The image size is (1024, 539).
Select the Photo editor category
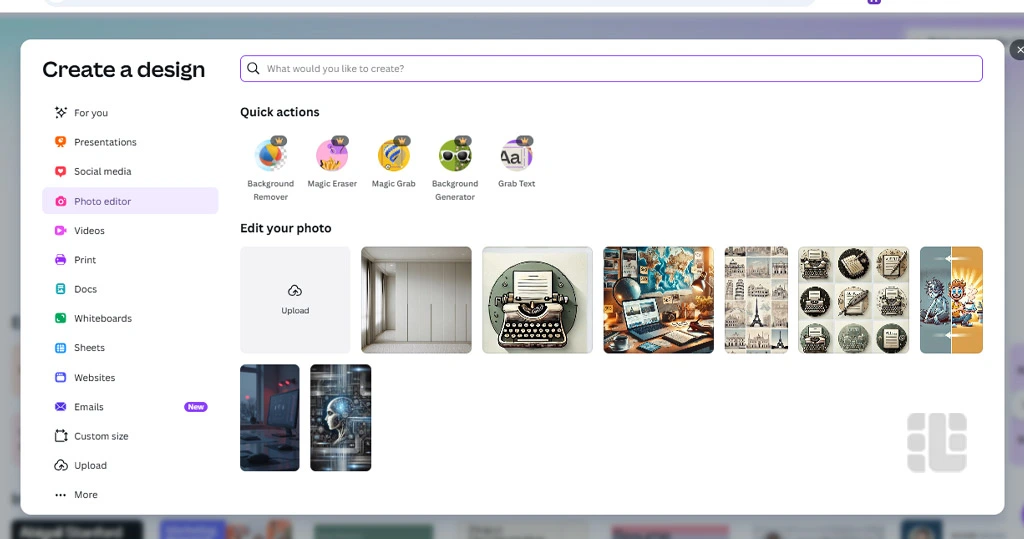pyautogui.click(x=102, y=201)
